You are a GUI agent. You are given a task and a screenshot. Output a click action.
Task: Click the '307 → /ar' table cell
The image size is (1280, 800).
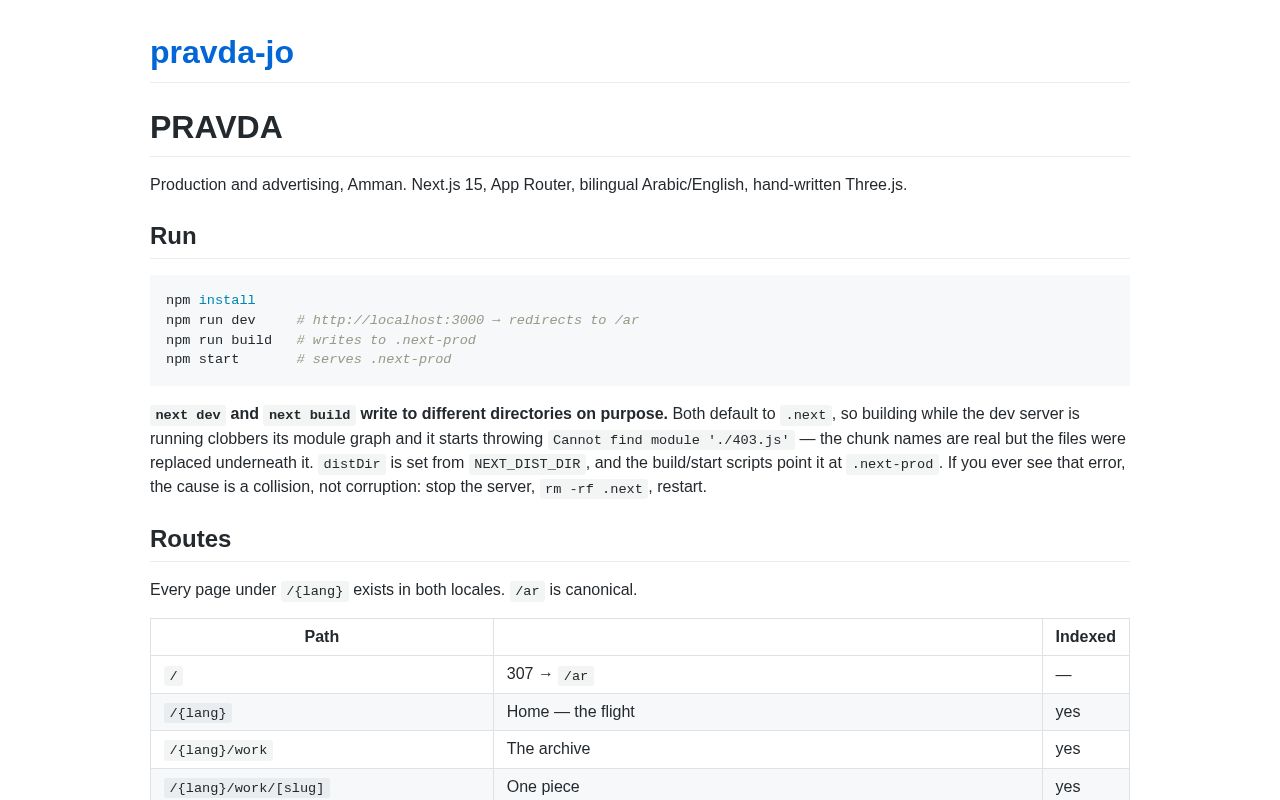pos(768,675)
